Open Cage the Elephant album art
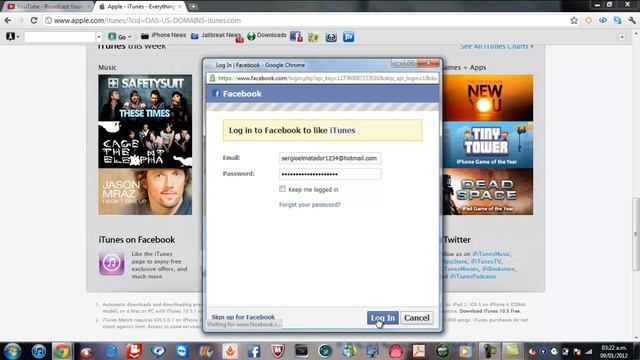Viewport: 640px width, 360px height. click(x=145, y=144)
